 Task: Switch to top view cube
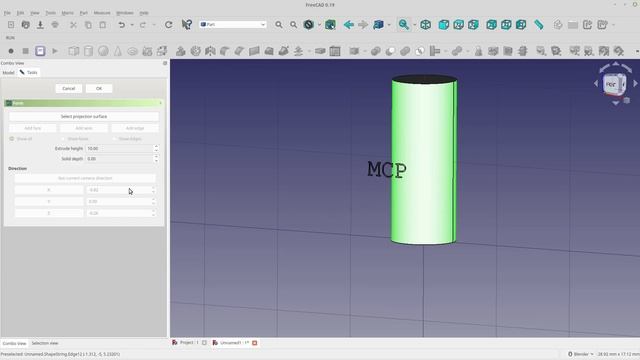pyautogui.click(x=458, y=25)
